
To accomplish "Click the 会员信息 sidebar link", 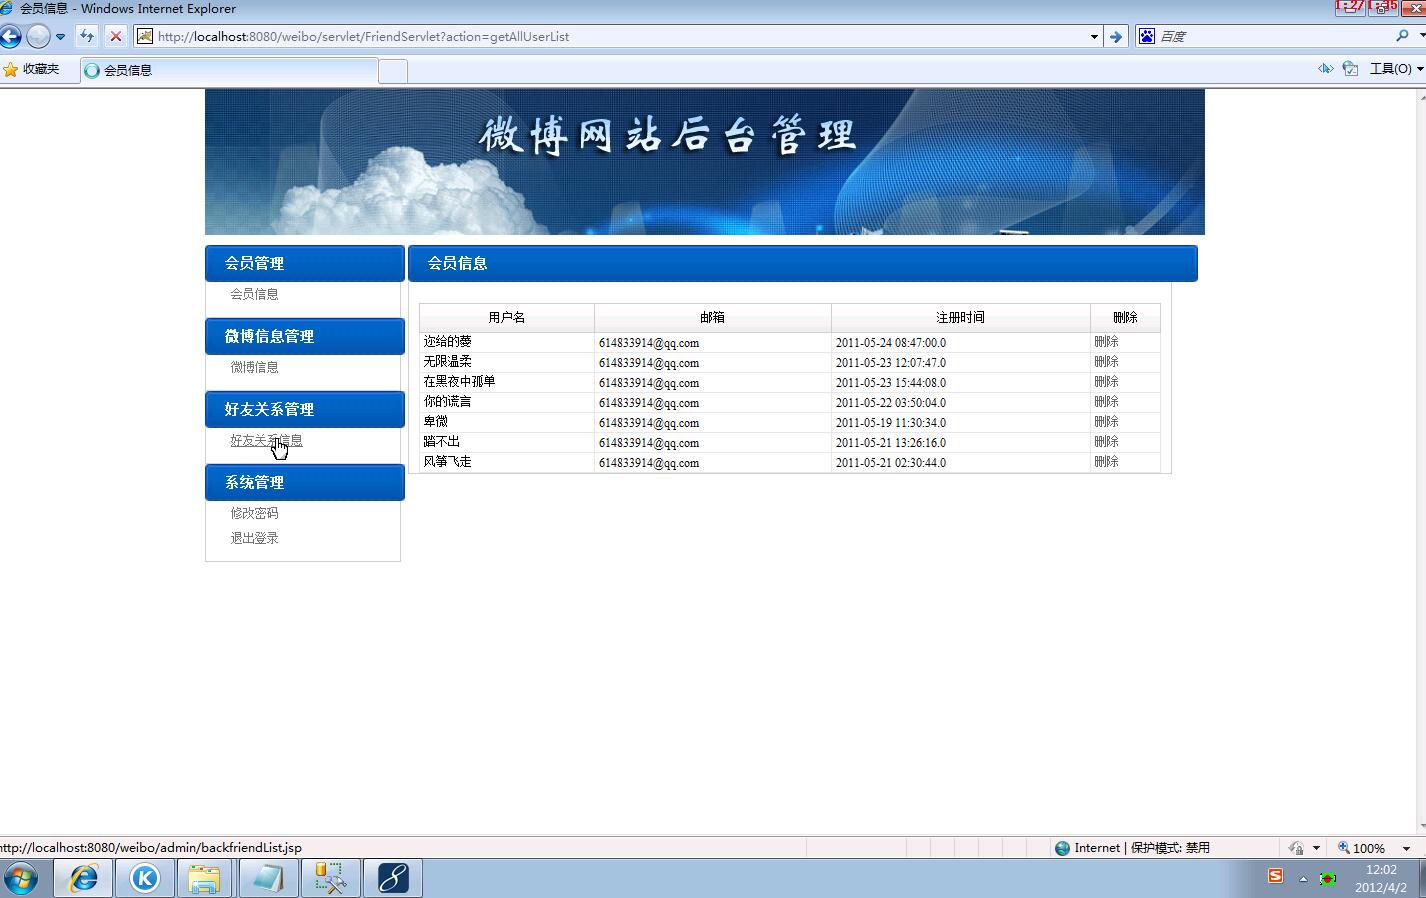I will click(254, 294).
